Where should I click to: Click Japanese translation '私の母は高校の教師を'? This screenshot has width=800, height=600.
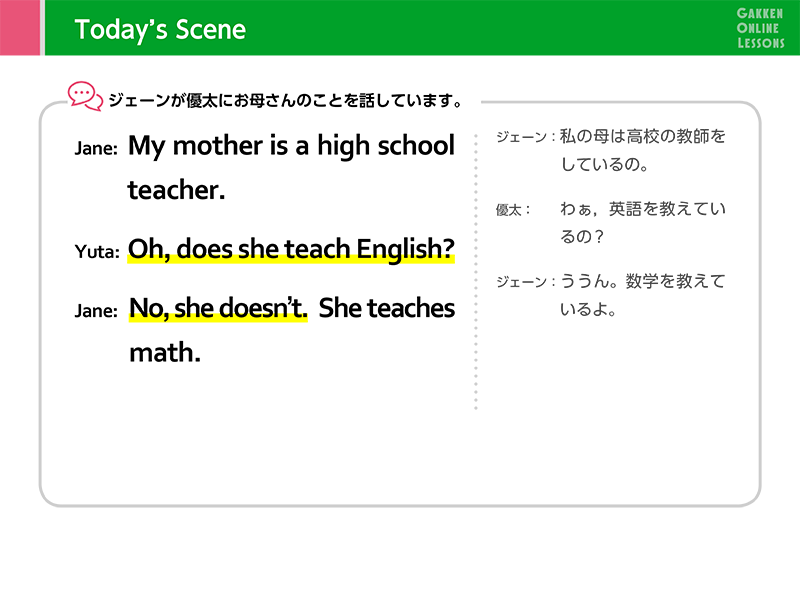click(643, 136)
